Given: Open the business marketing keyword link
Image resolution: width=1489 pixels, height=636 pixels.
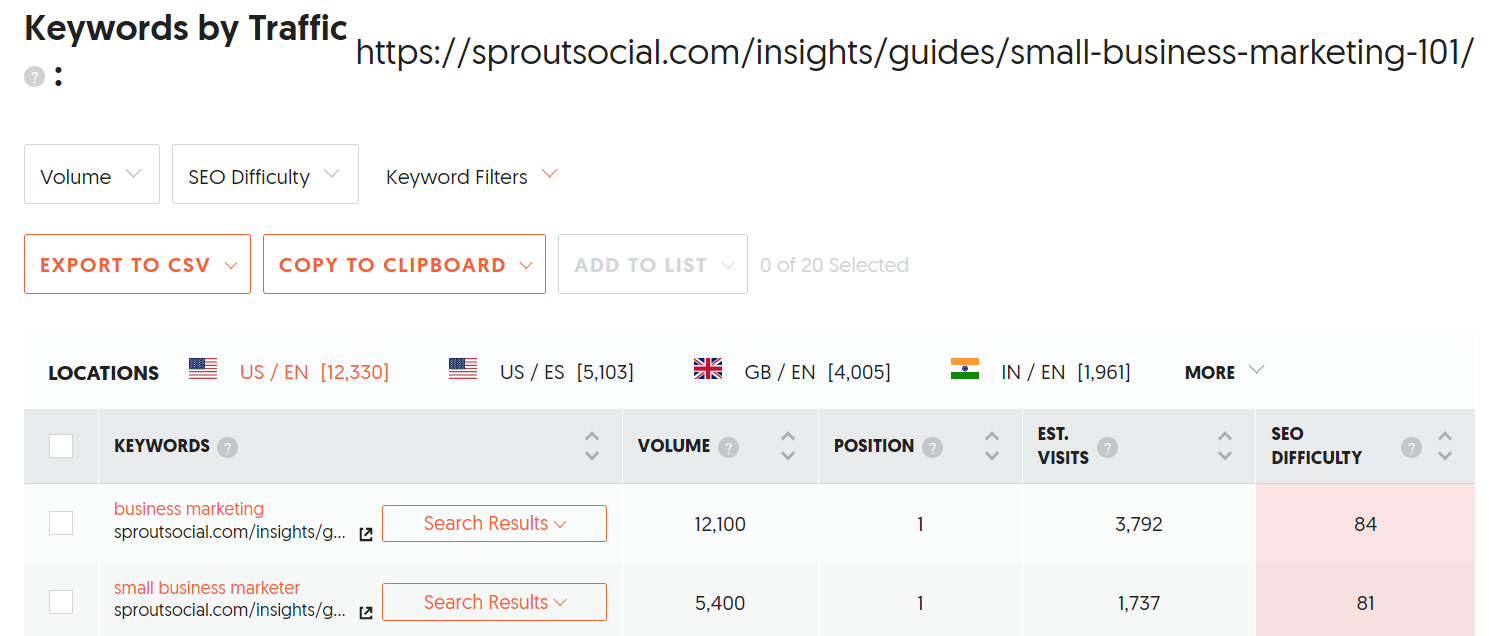Looking at the screenshot, I should tap(189, 509).
